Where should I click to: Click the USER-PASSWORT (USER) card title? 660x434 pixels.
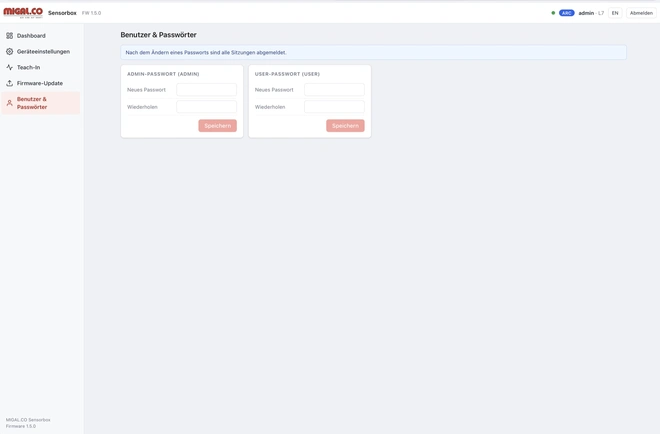(287, 74)
